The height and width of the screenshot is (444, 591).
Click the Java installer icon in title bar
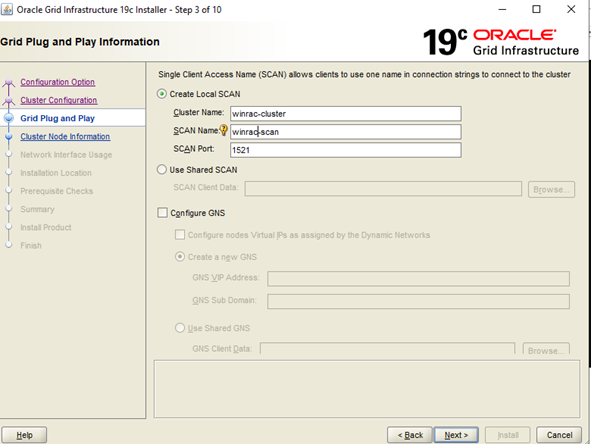pos(7,9)
